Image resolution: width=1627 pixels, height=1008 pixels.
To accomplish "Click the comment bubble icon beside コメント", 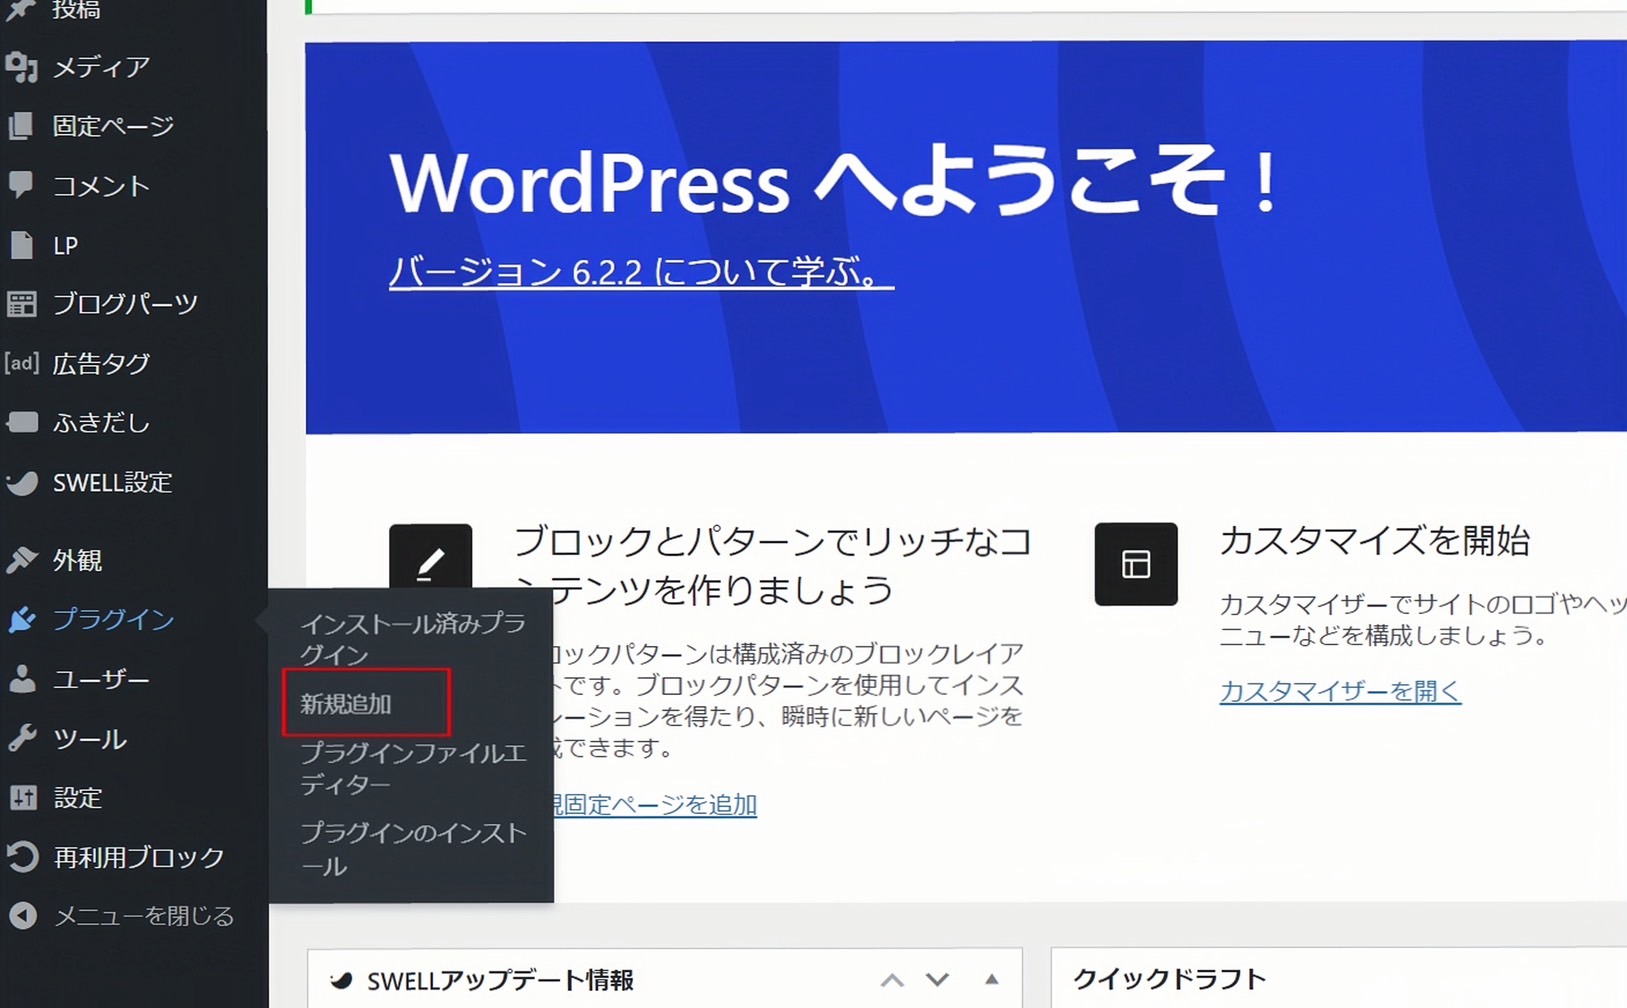I will click(x=22, y=185).
